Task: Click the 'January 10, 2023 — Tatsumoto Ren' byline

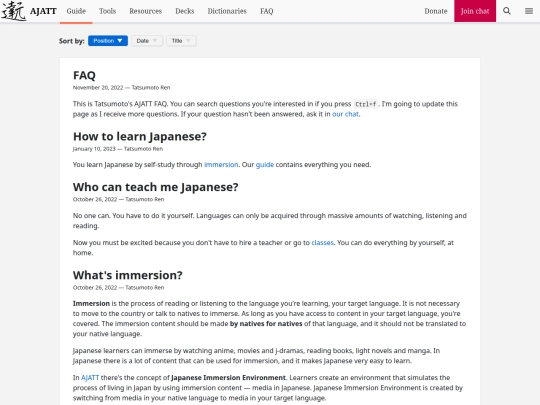Action: pyautogui.click(x=118, y=149)
